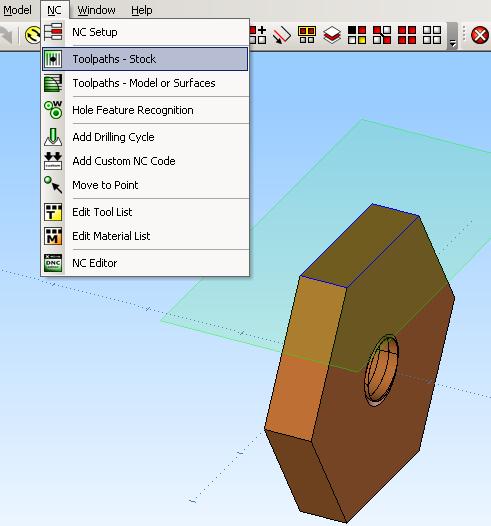Click the Add Drilling Cycle icon
The image size is (491, 526).
coord(53,137)
